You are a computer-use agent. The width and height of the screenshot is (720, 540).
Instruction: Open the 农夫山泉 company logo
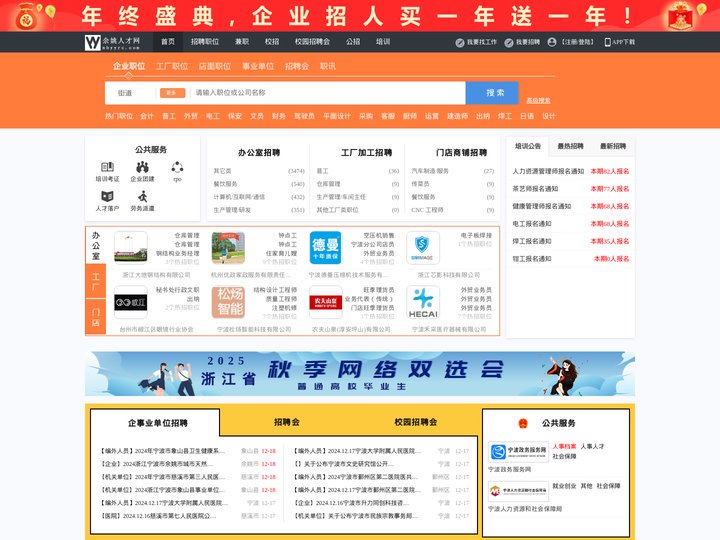326,302
